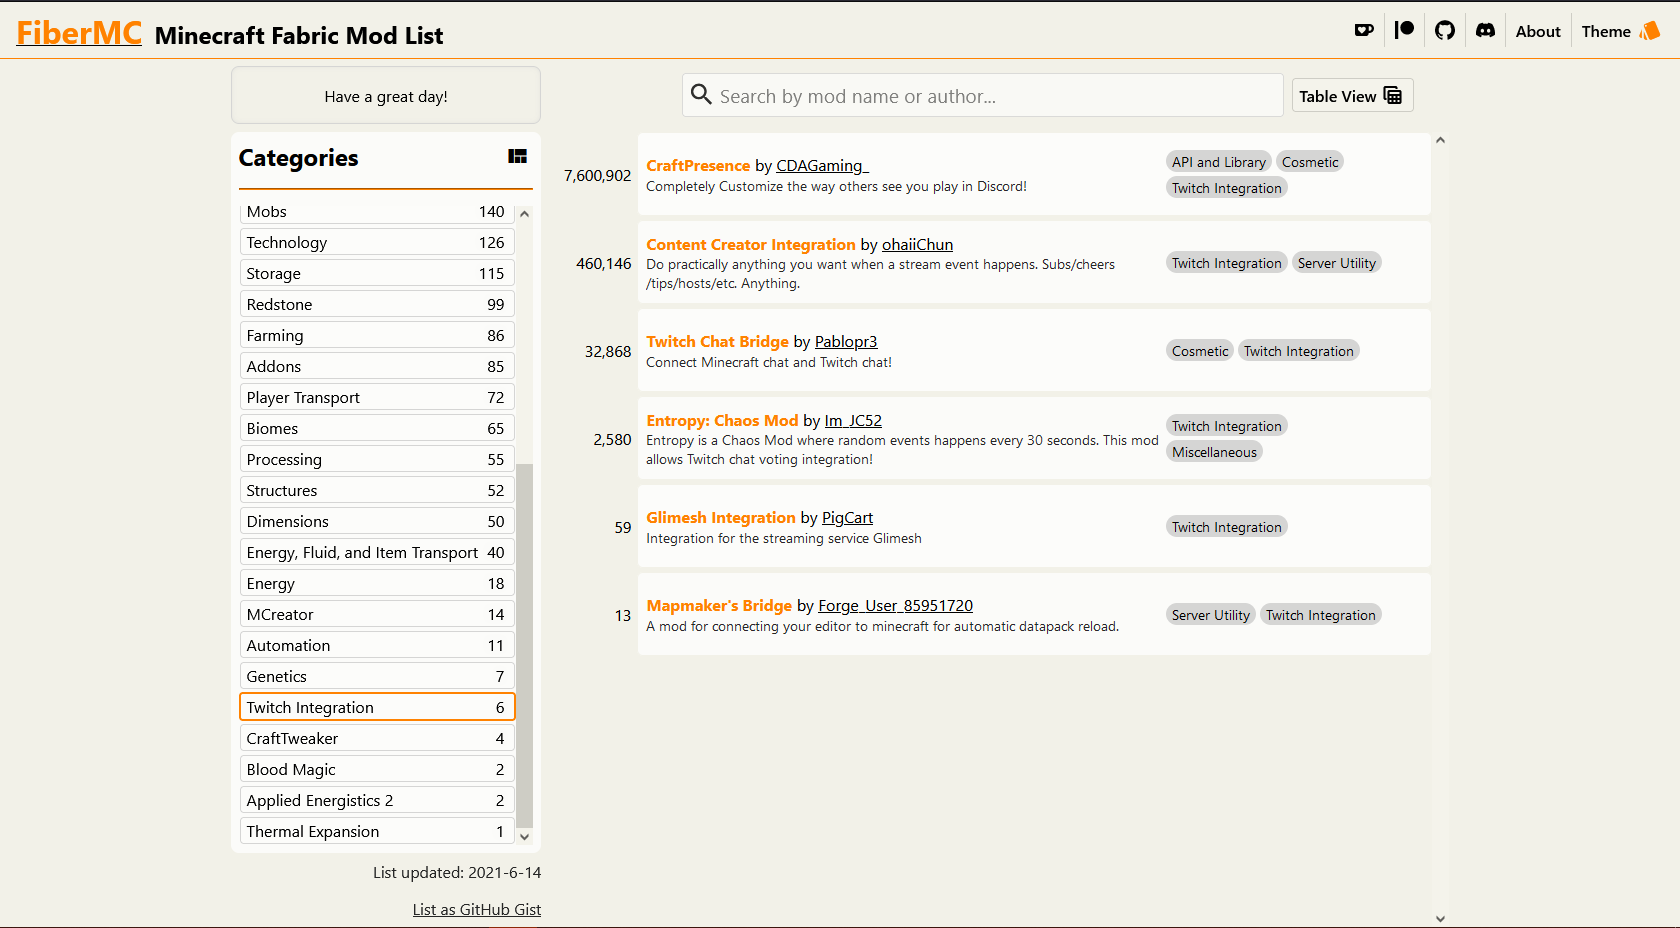The height and width of the screenshot is (928, 1680).
Task: Select the Applied Energistics 2 category
Action: pyautogui.click(x=377, y=800)
